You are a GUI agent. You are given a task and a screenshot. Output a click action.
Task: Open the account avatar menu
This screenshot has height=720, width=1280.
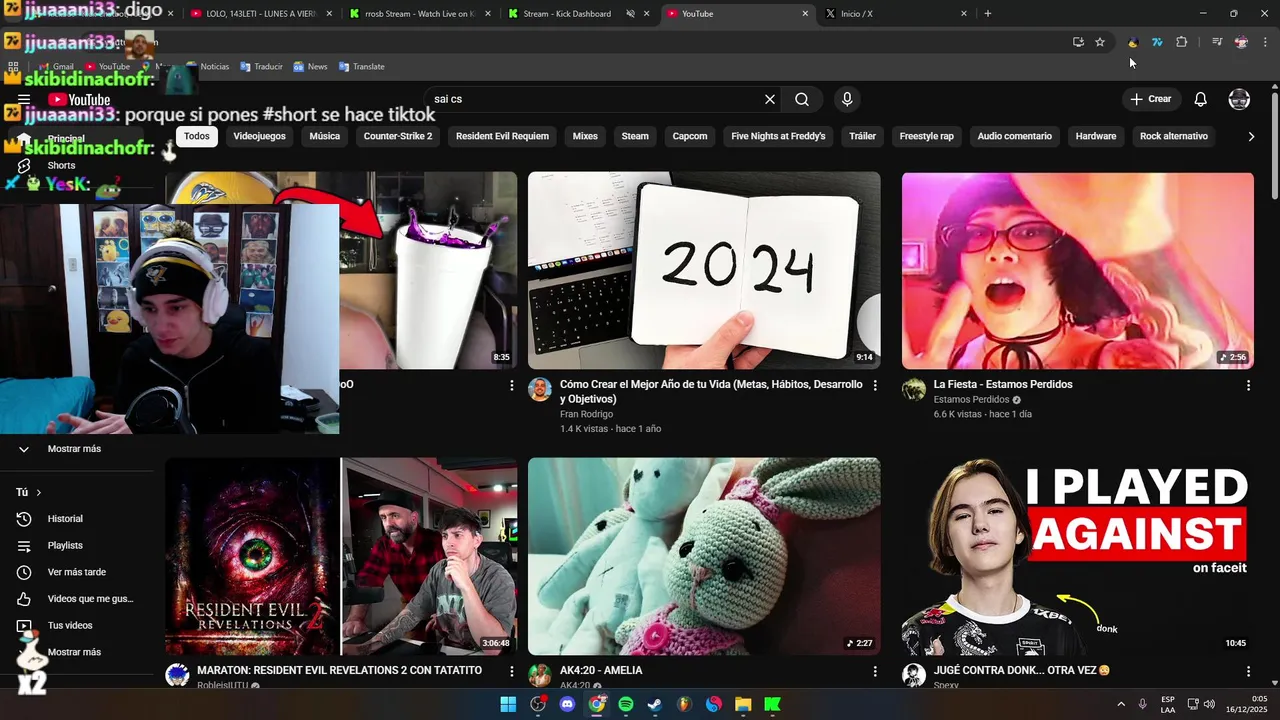pos(1239,99)
